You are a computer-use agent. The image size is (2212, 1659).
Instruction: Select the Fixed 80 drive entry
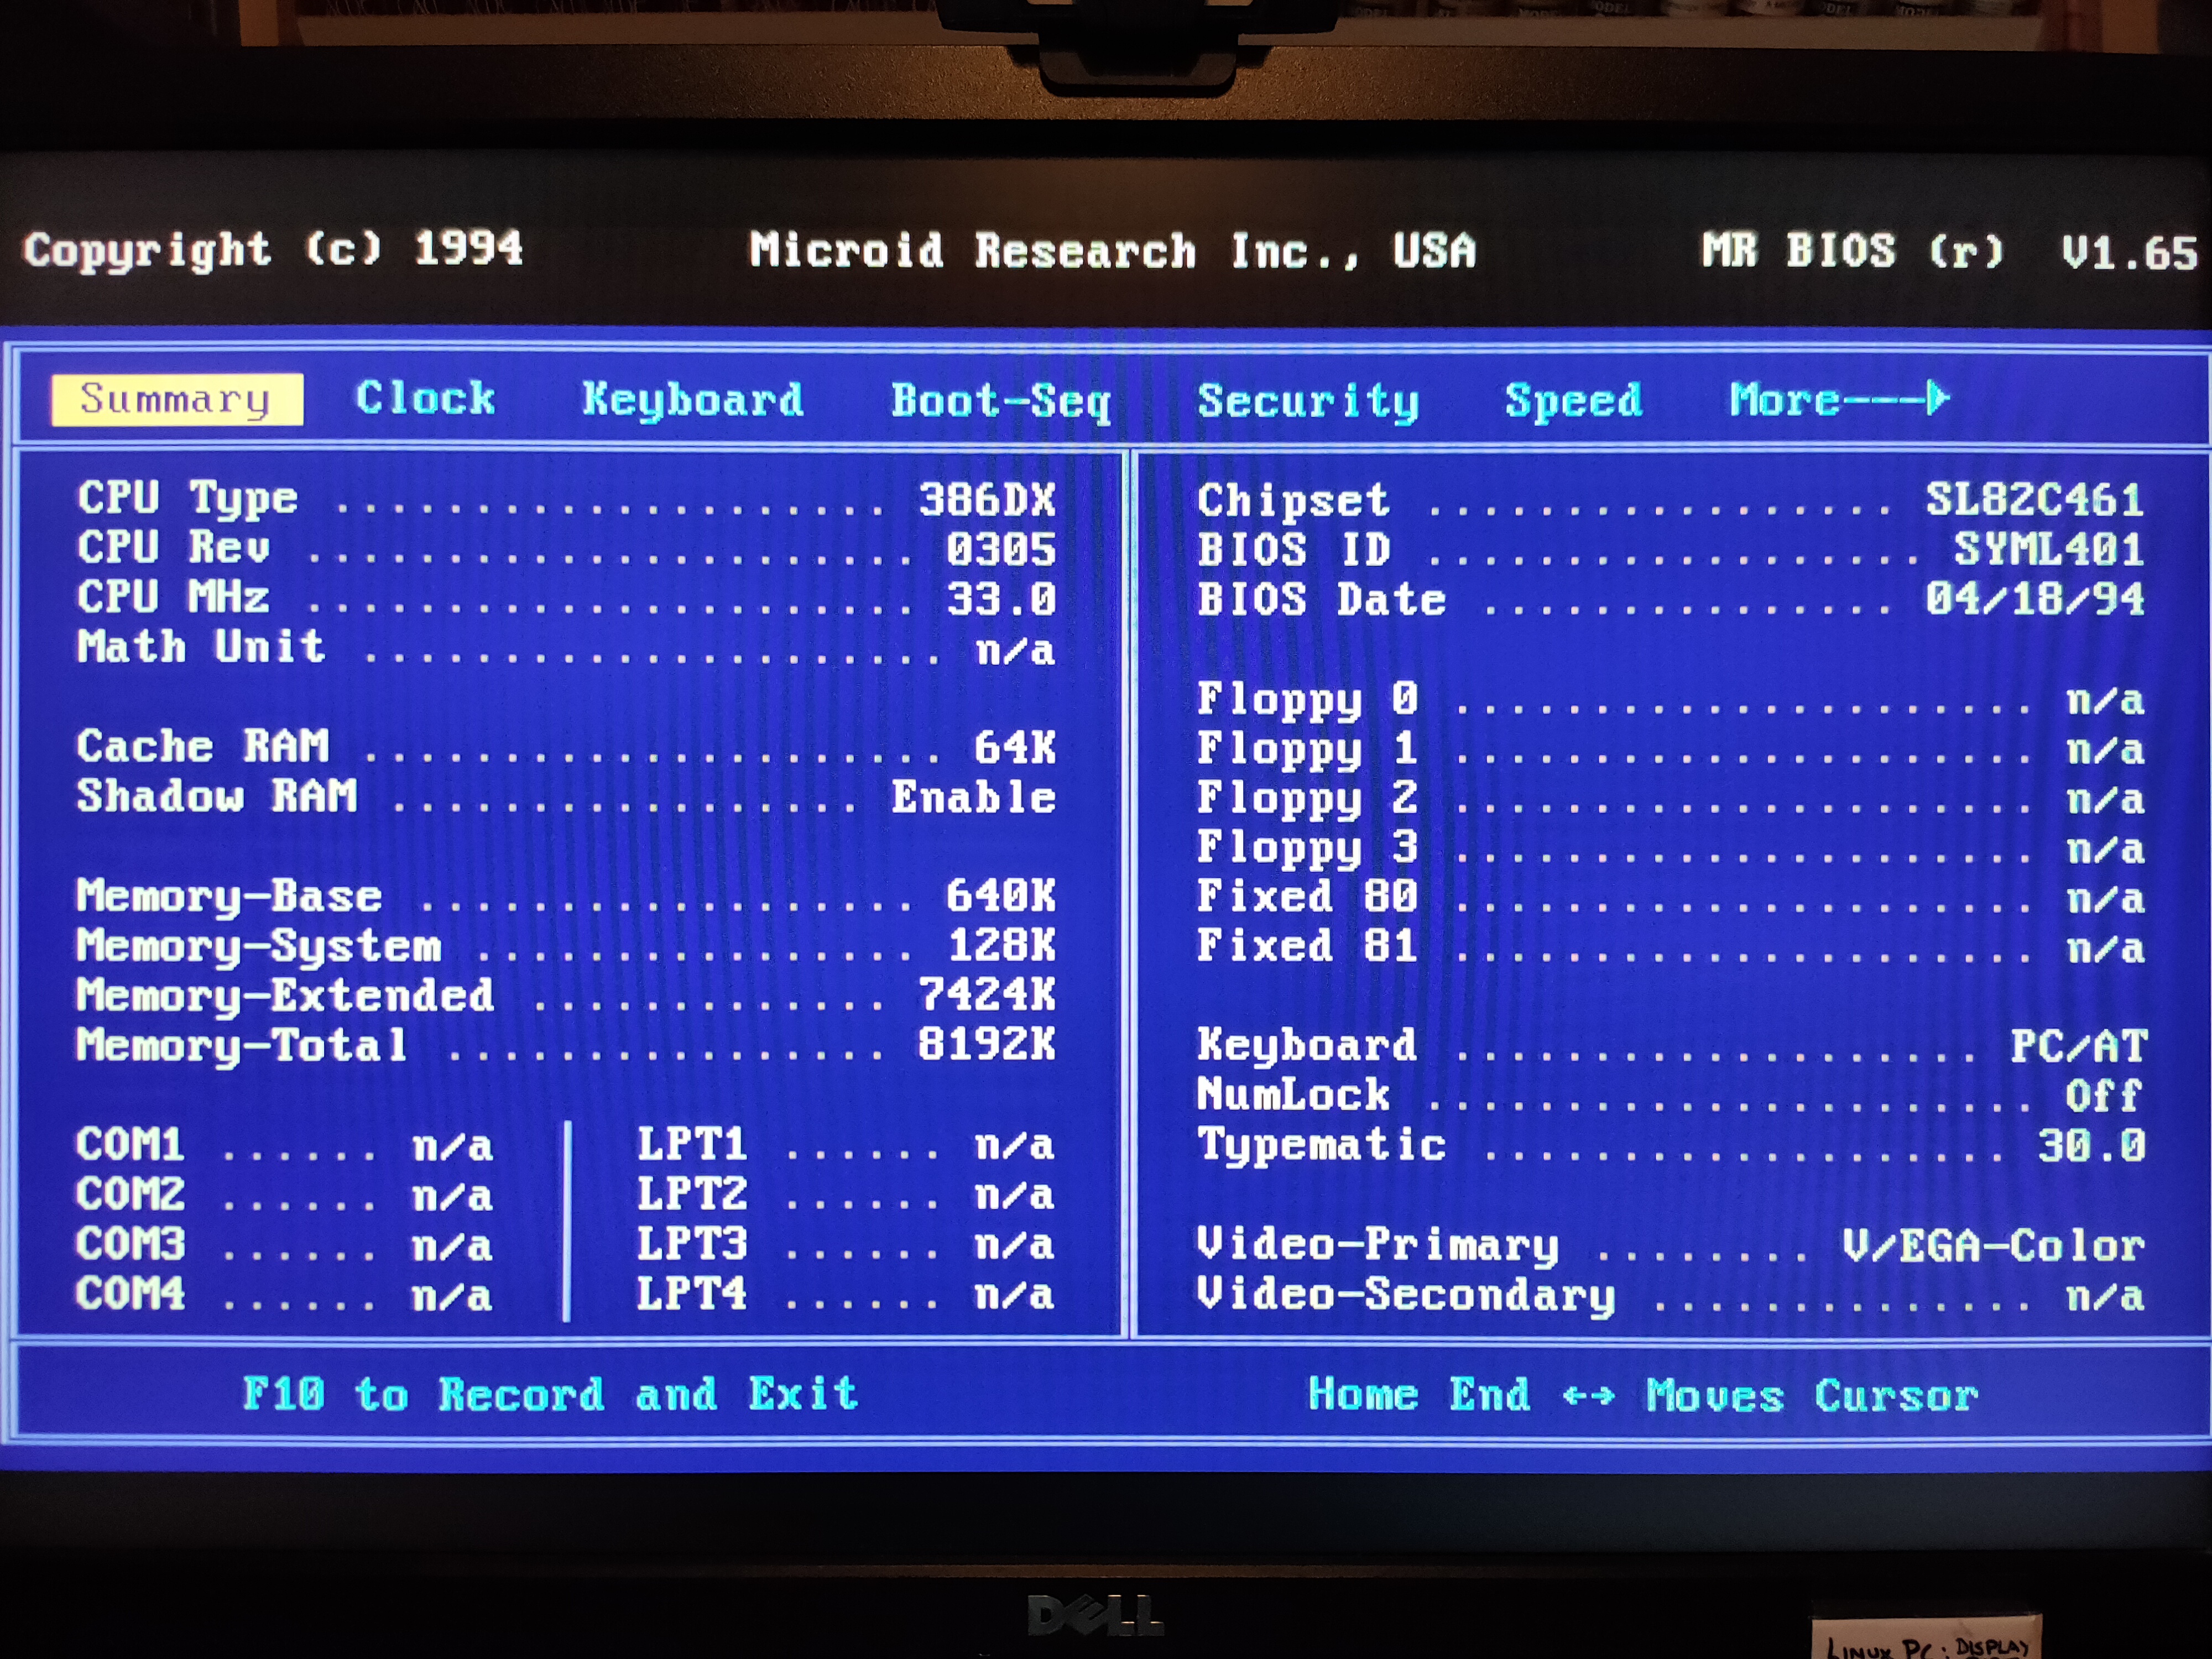tap(1306, 897)
